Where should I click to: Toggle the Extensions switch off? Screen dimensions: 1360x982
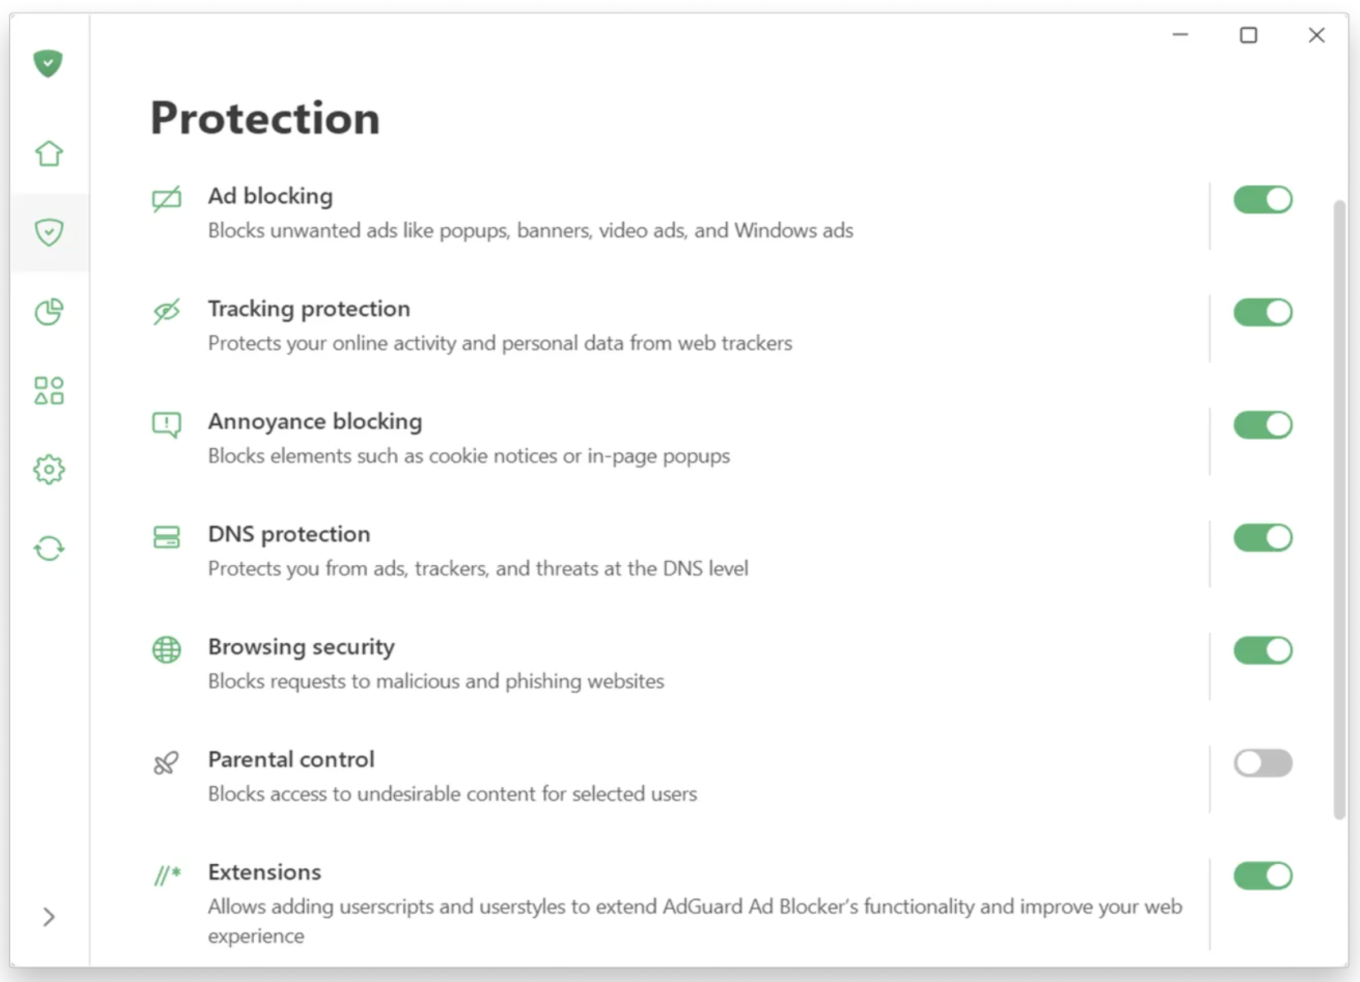tap(1263, 876)
